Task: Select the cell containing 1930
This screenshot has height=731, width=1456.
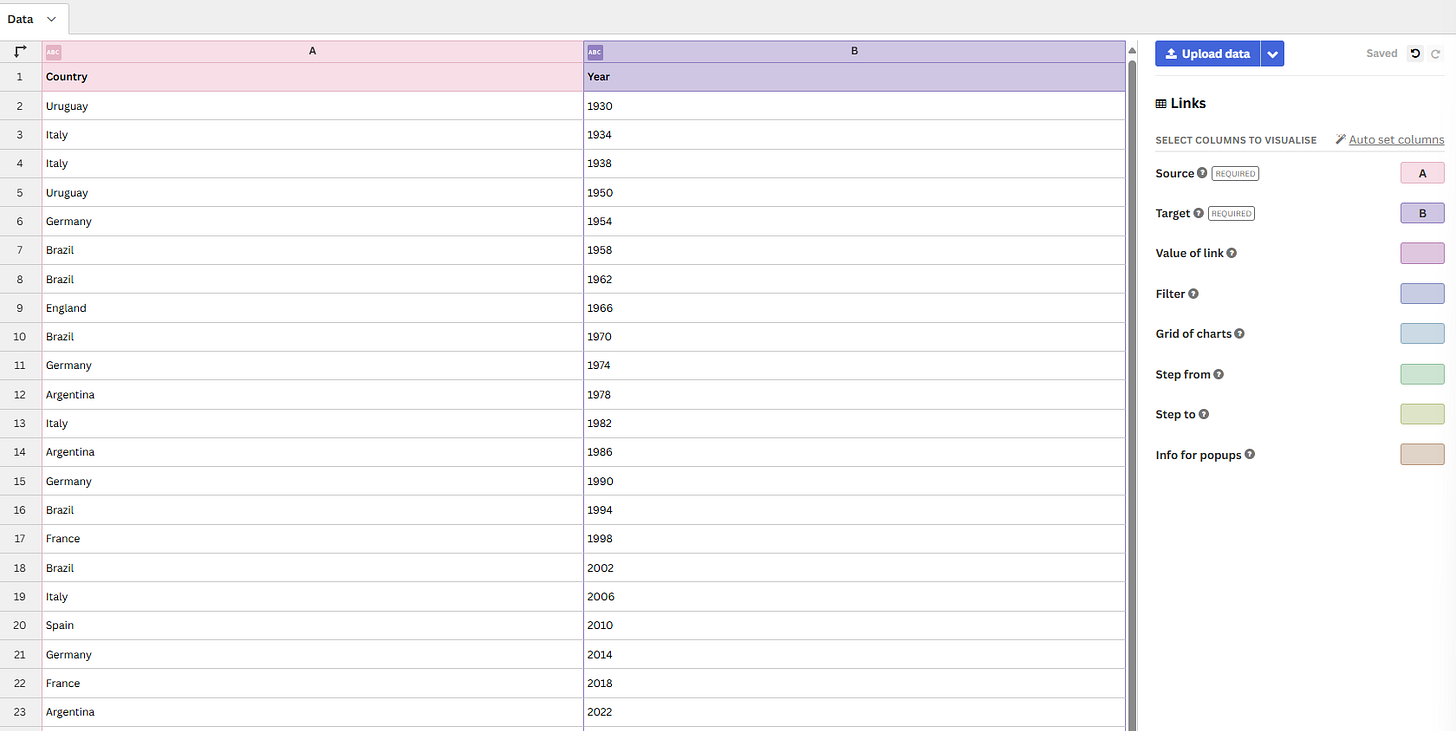Action: click(854, 106)
